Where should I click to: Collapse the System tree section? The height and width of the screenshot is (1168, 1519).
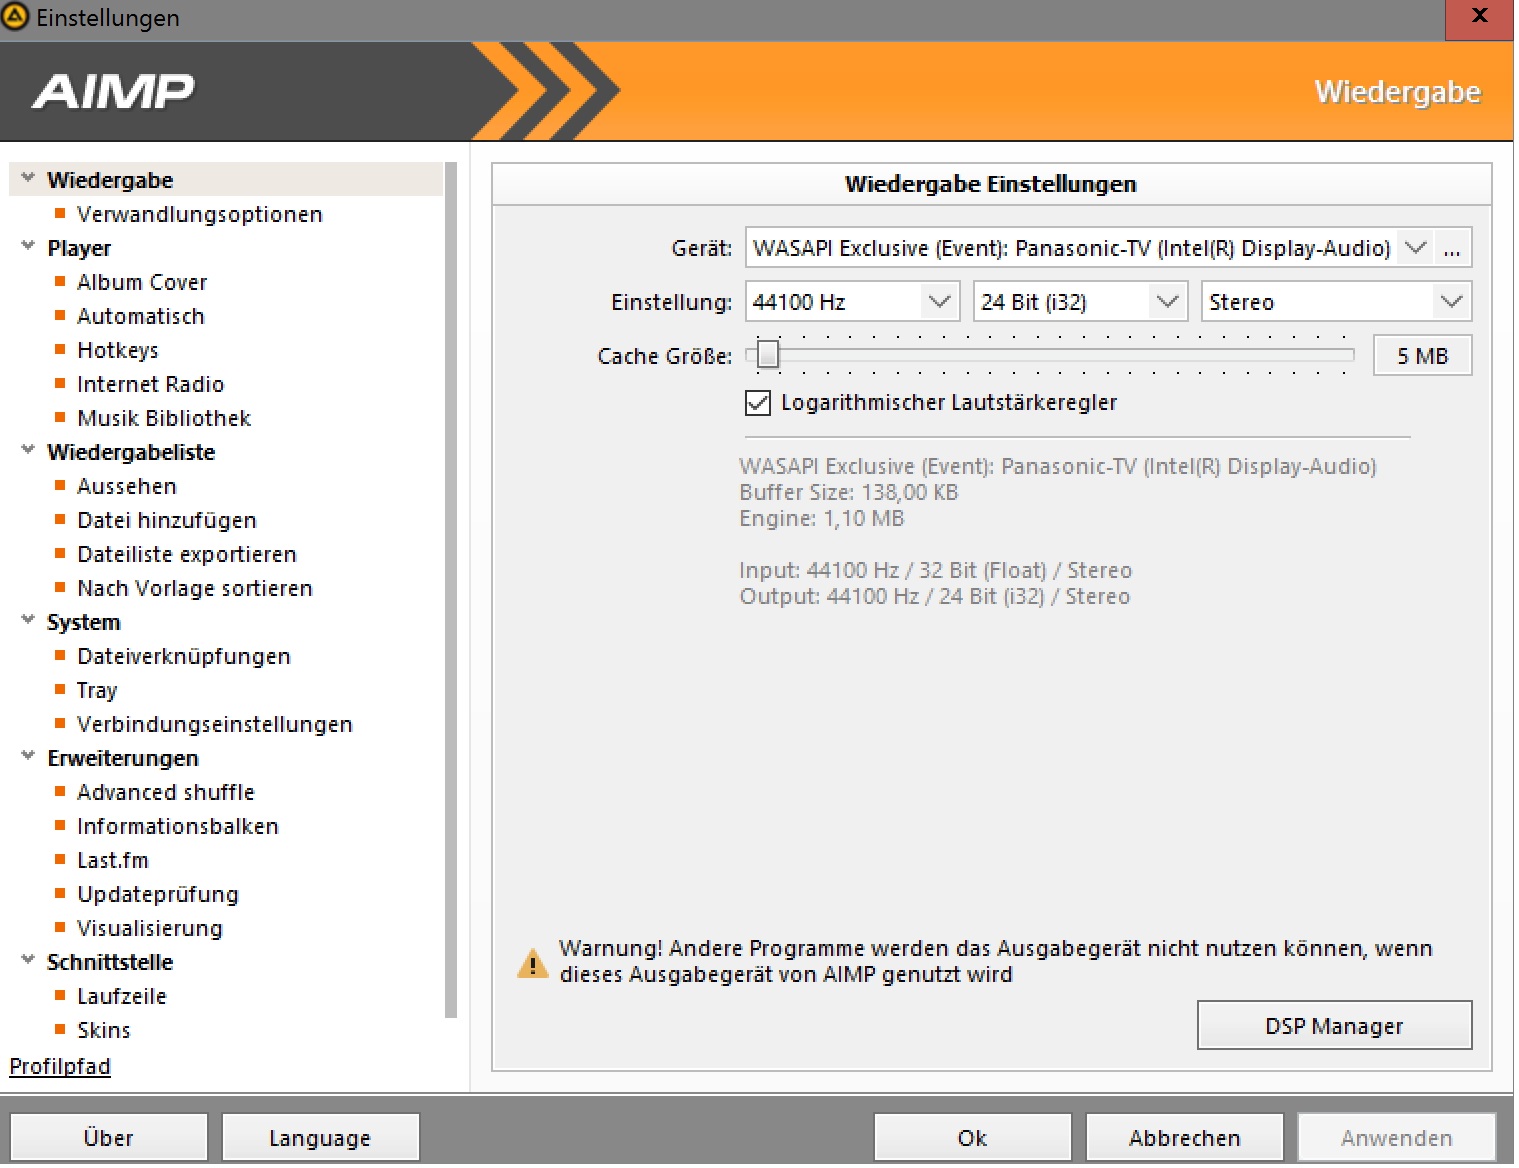tap(28, 620)
